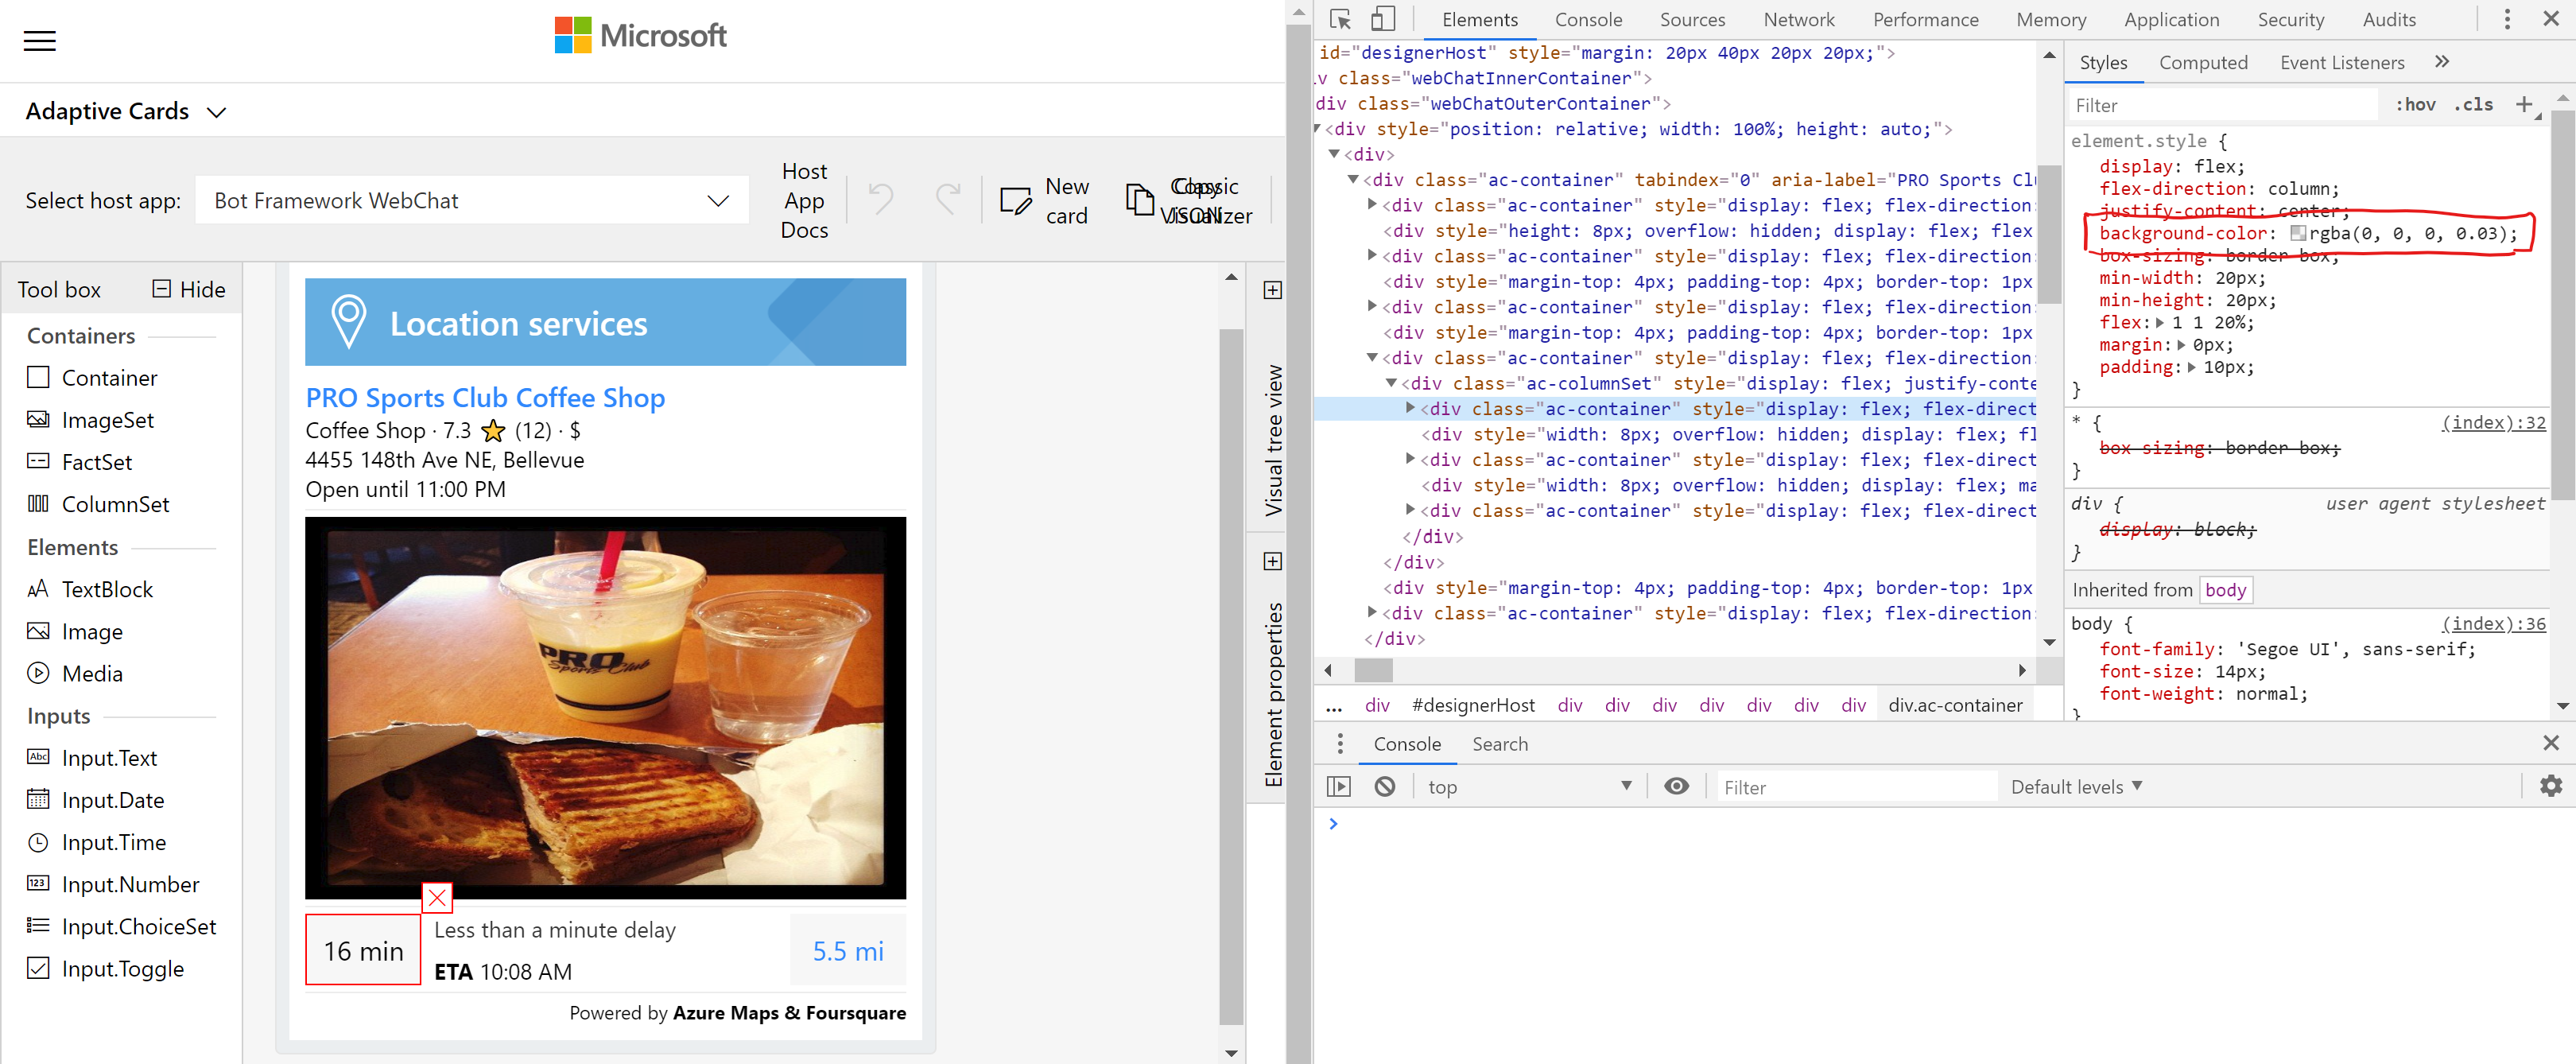Toggle the .cls class editor
The width and height of the screenshot is (2576, 1064).
pyautogui.click(x=2475, y=104)
